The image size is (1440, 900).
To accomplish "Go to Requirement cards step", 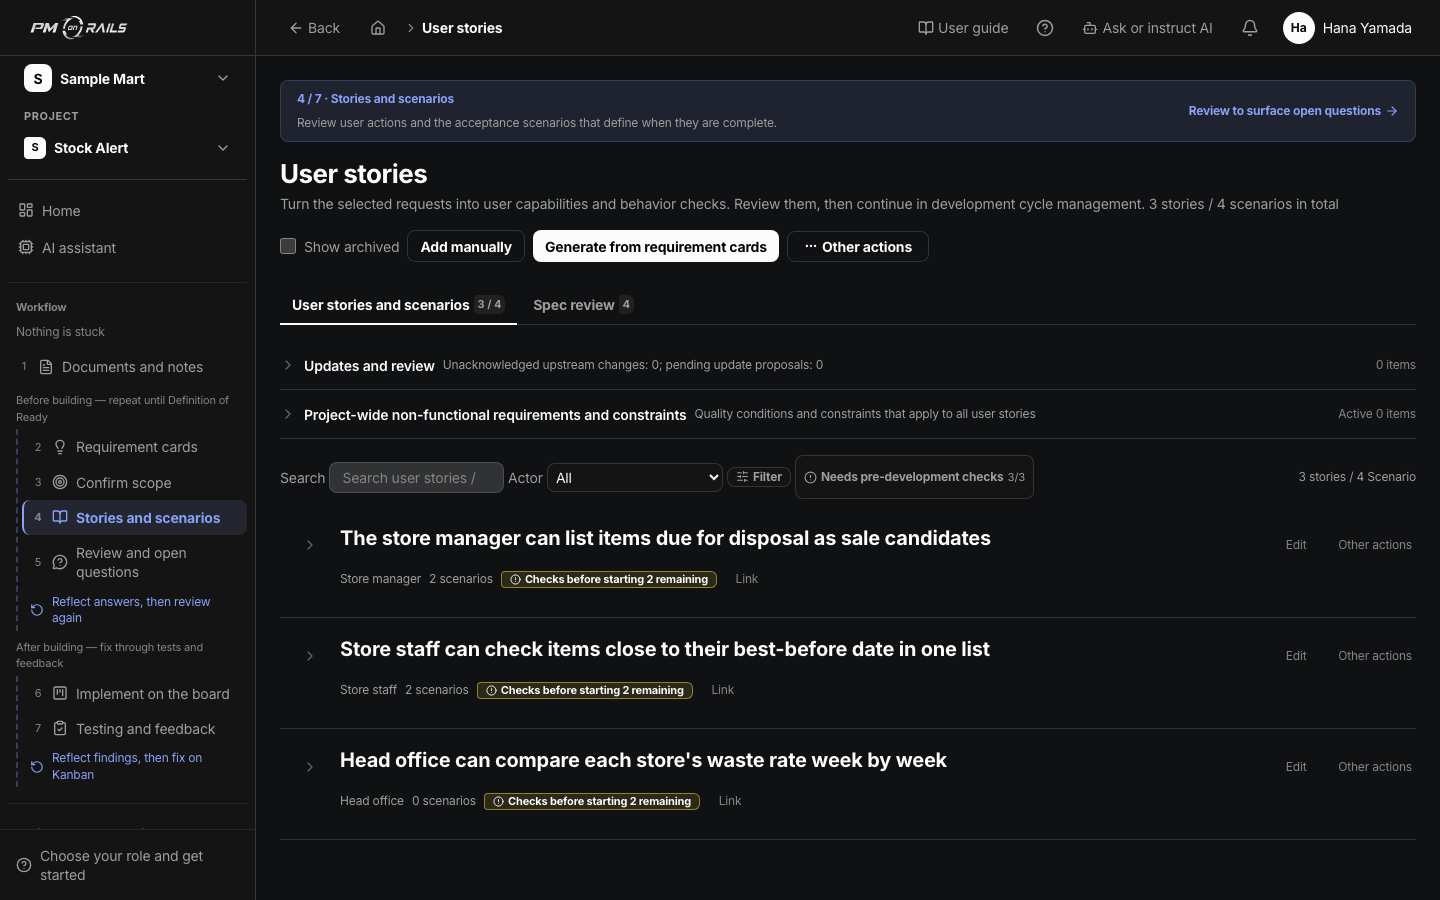I will coord(134,447).
